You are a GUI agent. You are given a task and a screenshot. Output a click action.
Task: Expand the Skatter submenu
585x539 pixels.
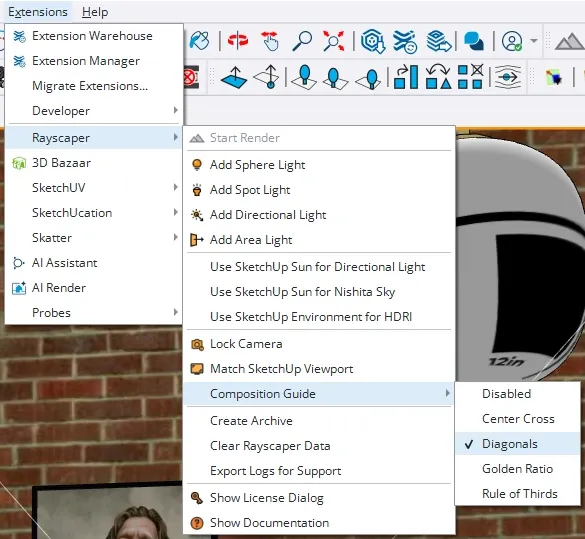94,238
